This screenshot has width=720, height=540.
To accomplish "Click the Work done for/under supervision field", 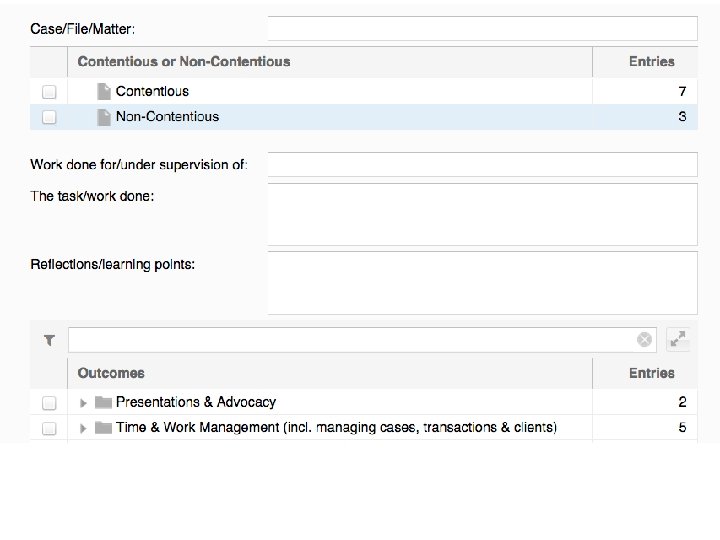I will [x=482, y=164].
